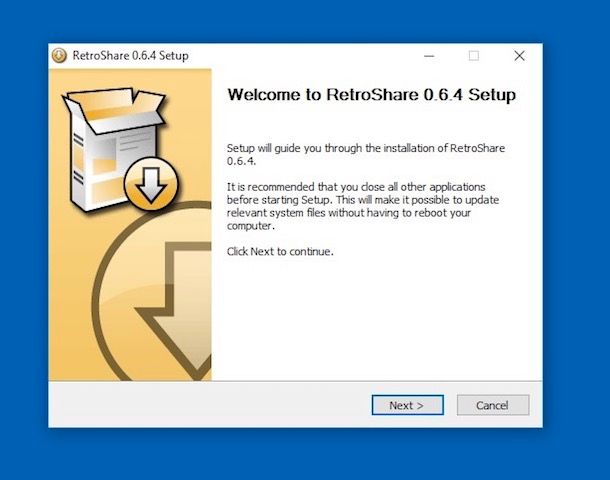Minimize the RetroShare Setup window
Viewport: 610px width, 480px height.
[x=429, y=56]
